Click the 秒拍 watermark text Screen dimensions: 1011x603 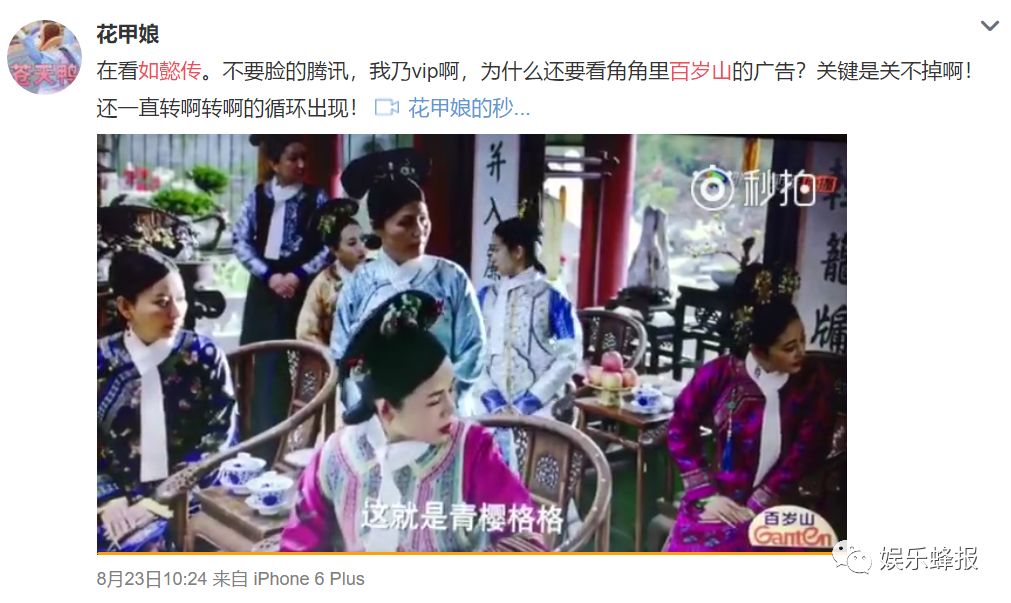[779, 188]
